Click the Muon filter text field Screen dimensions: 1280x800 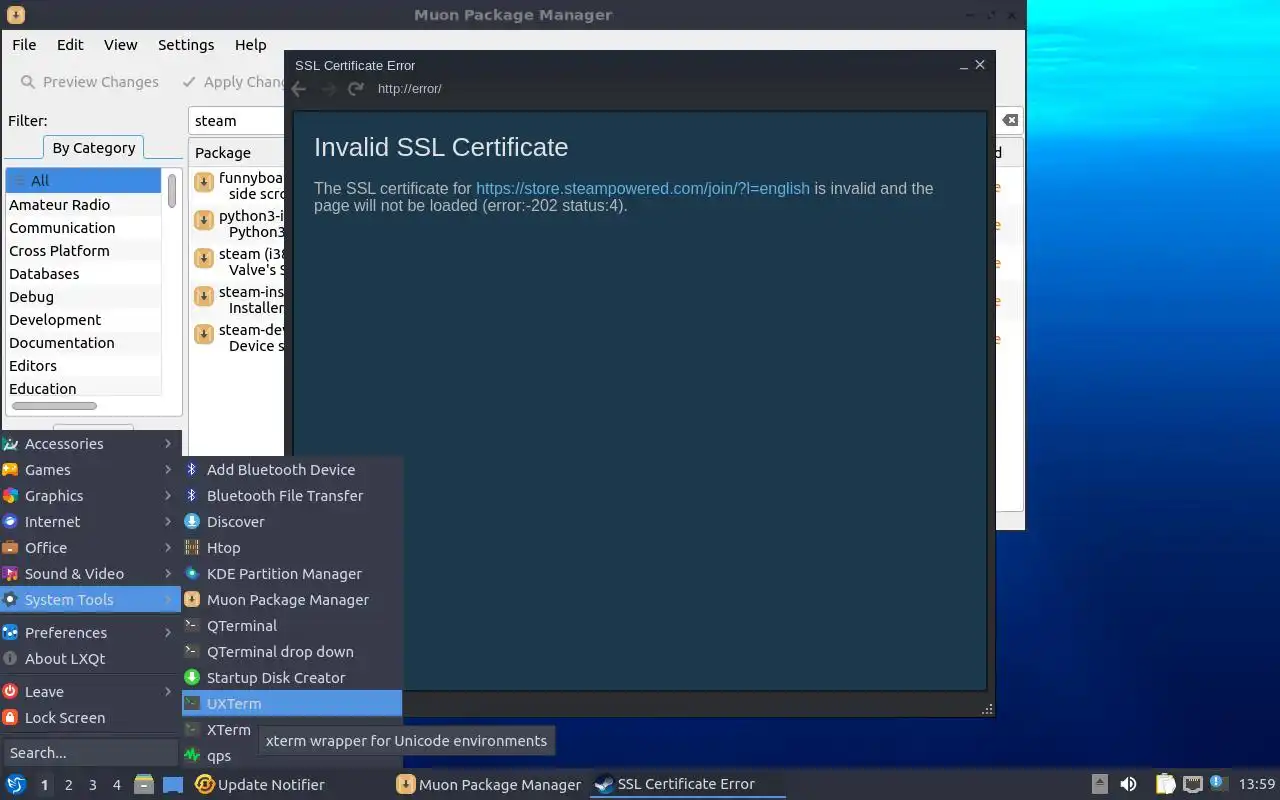click(x=238, y=120)
